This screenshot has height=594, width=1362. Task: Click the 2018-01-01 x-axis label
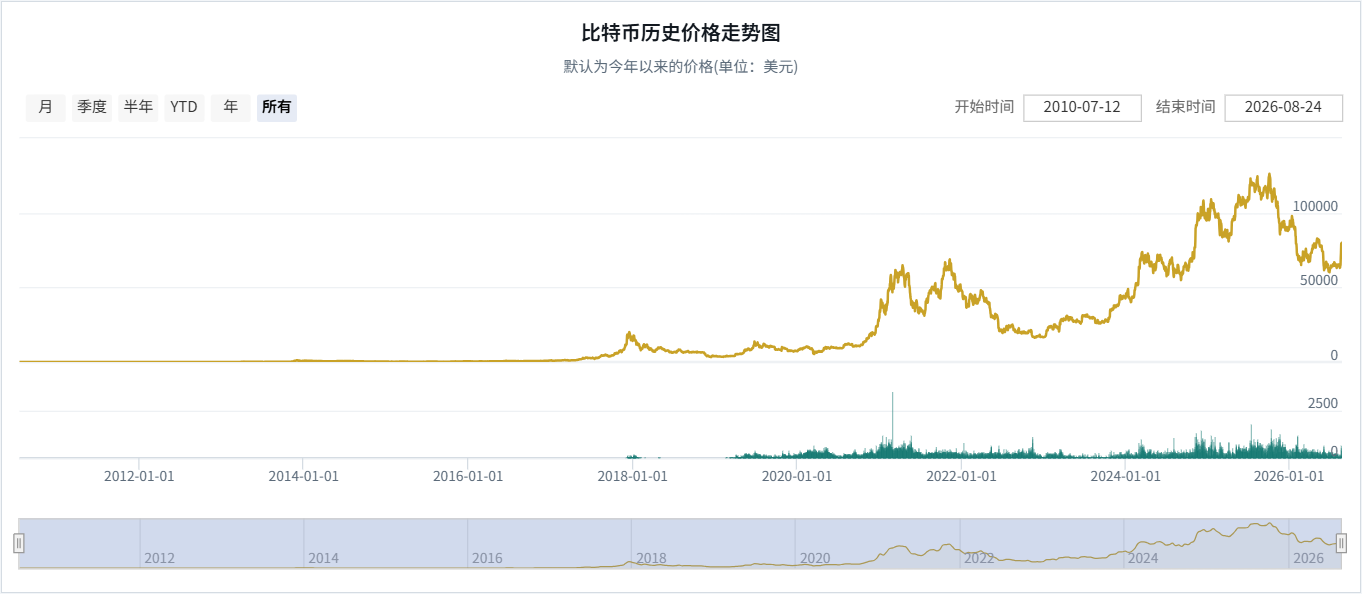pos(632,476)
